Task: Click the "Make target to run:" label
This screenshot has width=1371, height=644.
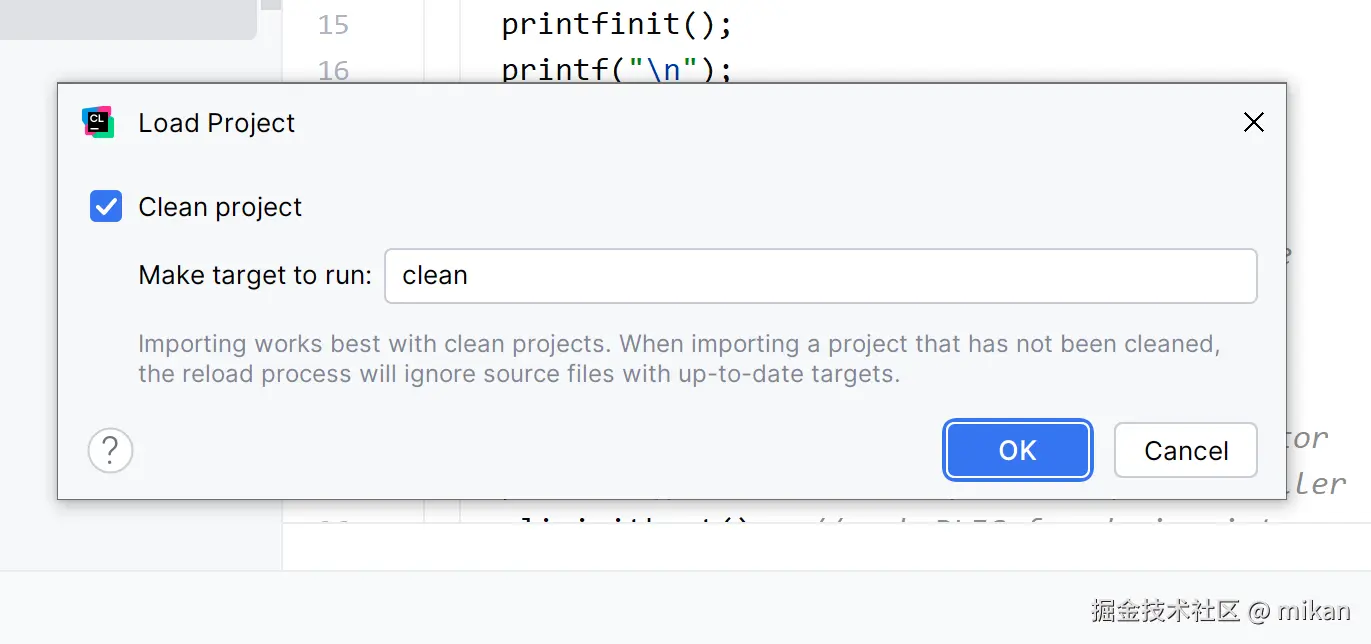Action: 255,276
